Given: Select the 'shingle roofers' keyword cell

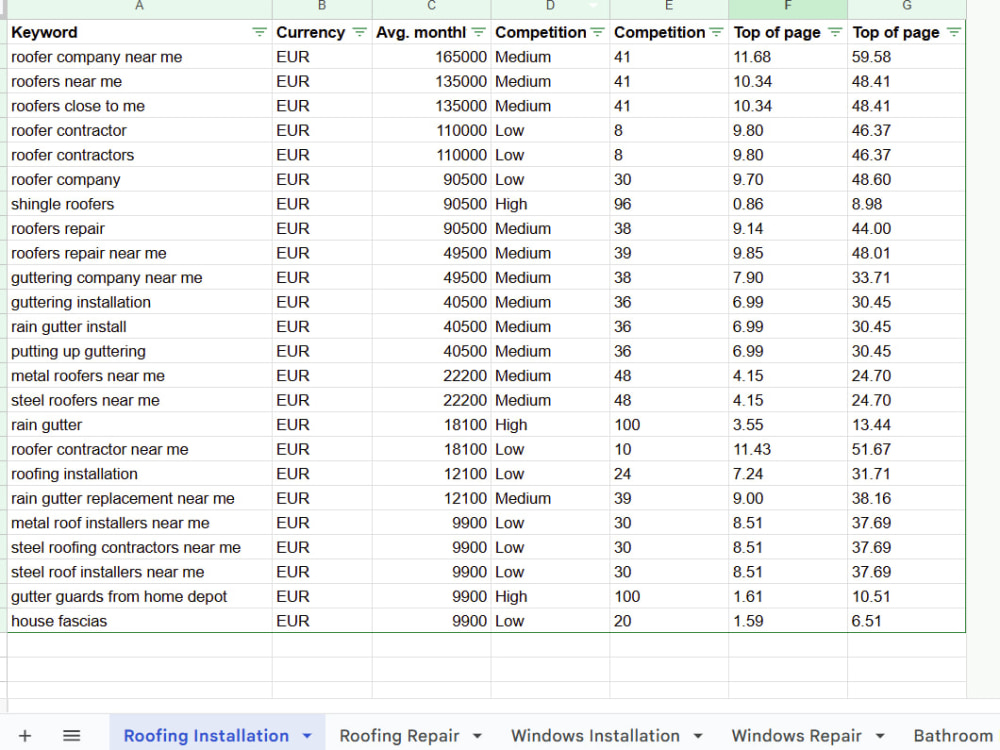Looking at the screenshot, I should [x=140, y=204].
